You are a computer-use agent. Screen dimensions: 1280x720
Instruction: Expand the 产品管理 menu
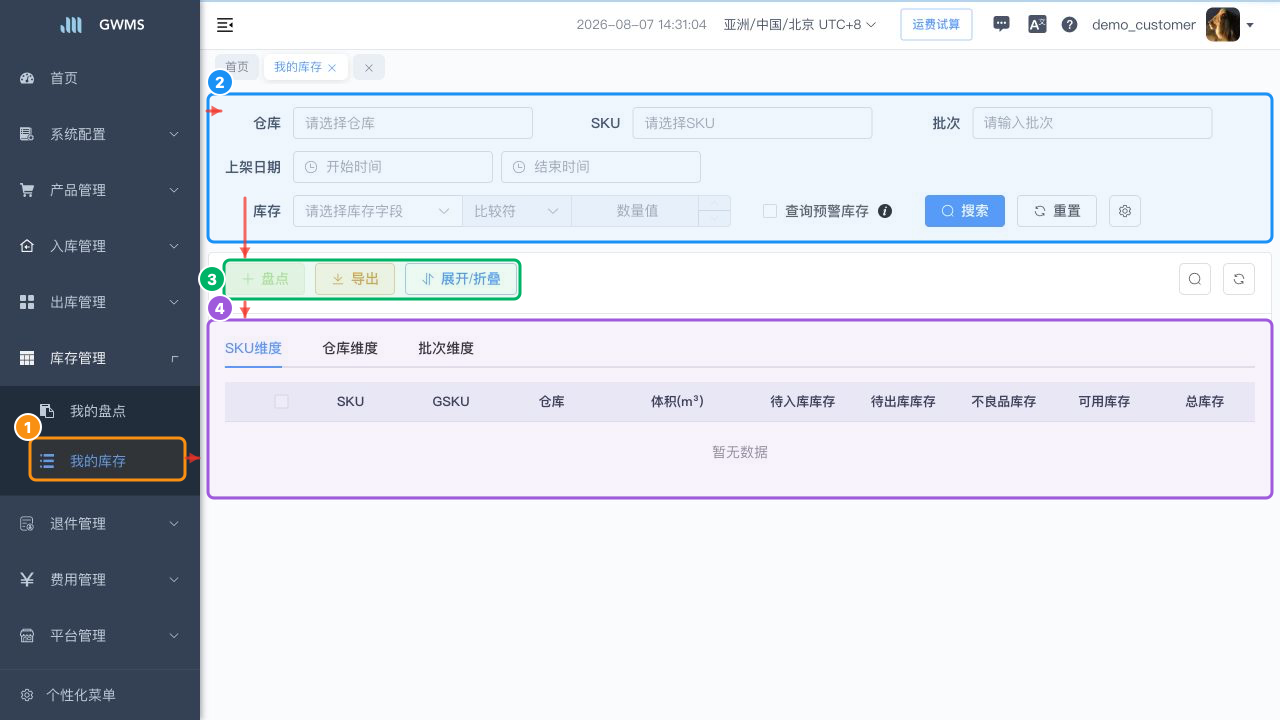pos(100,190)
